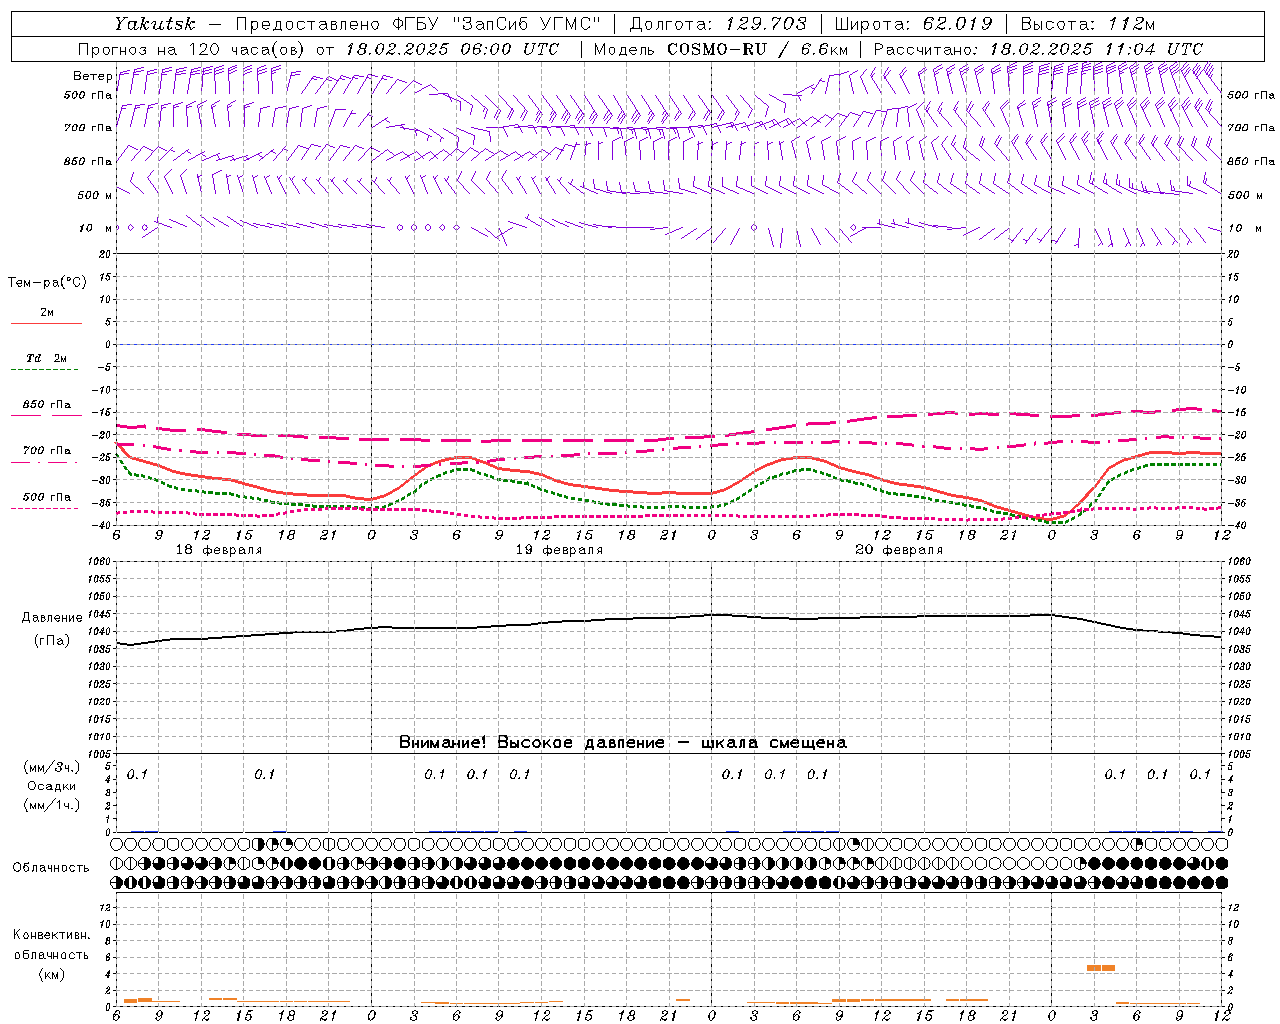Screen dimensions: 1280x1024
Task: Click the Yakutsk station title
Action: click(154, 24)
